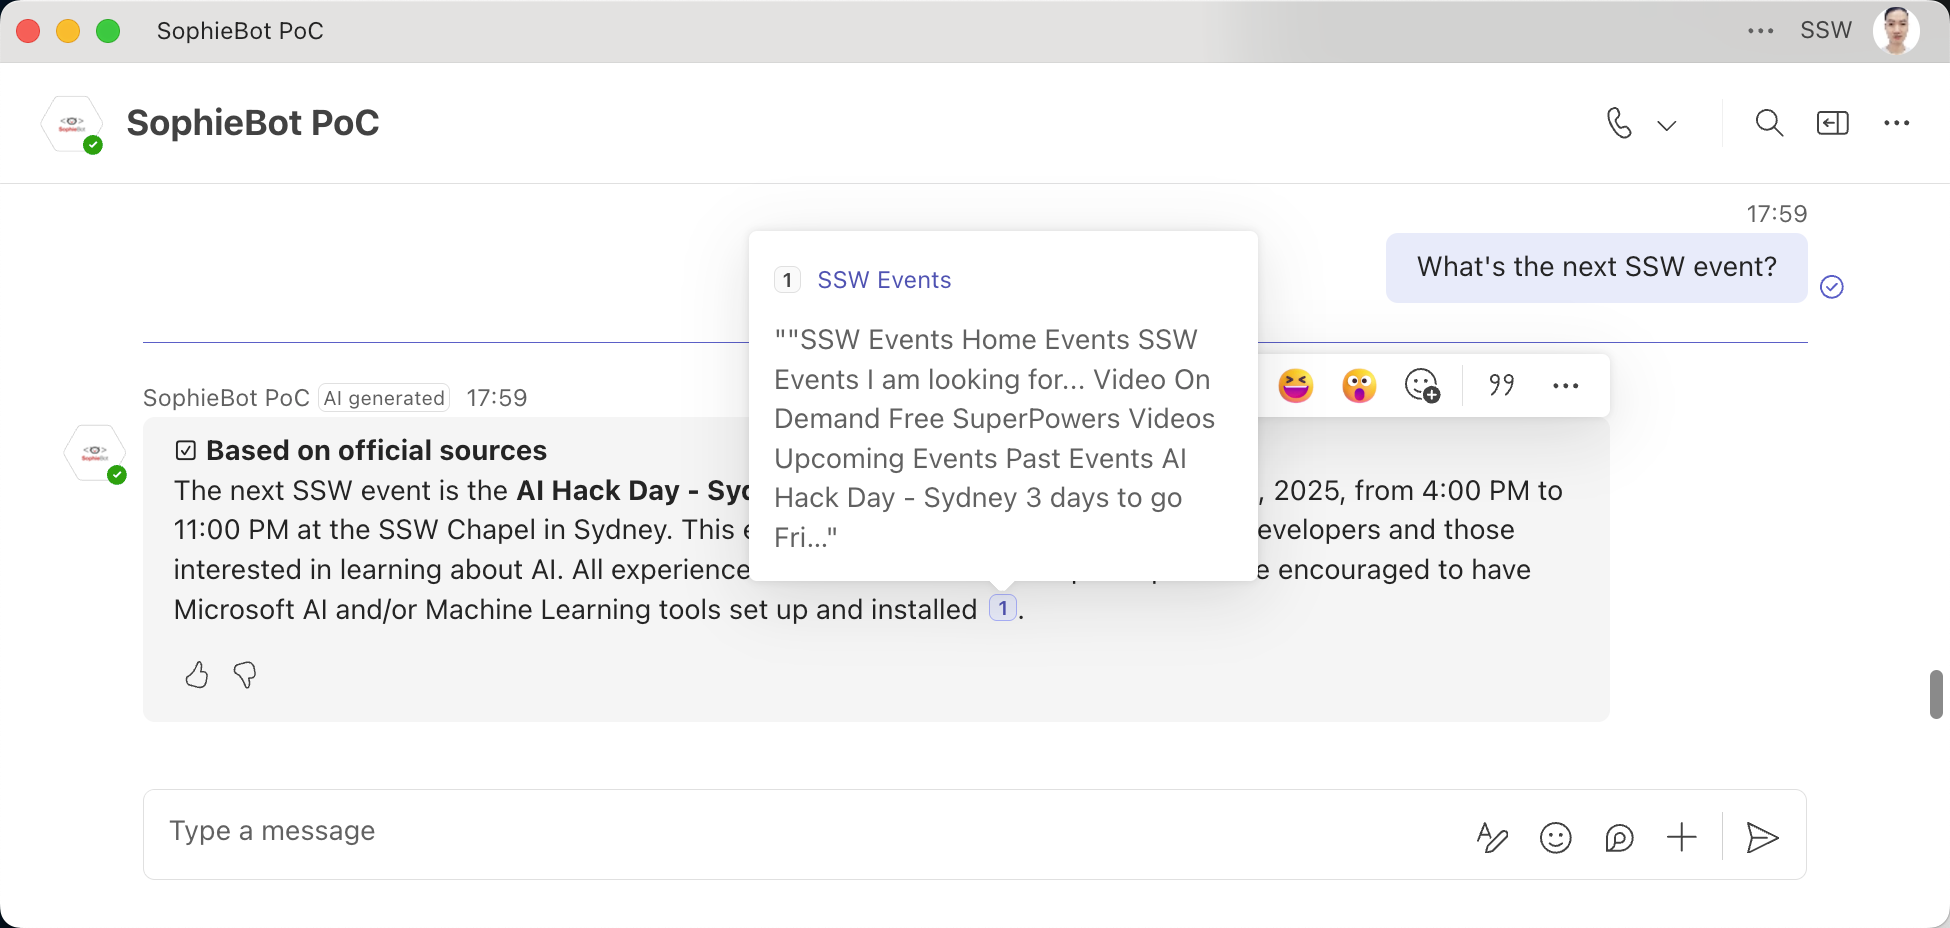Start an audio call with SophieBot PoC
This screenshot has height=928, width=1950.
click(1619, 123)
